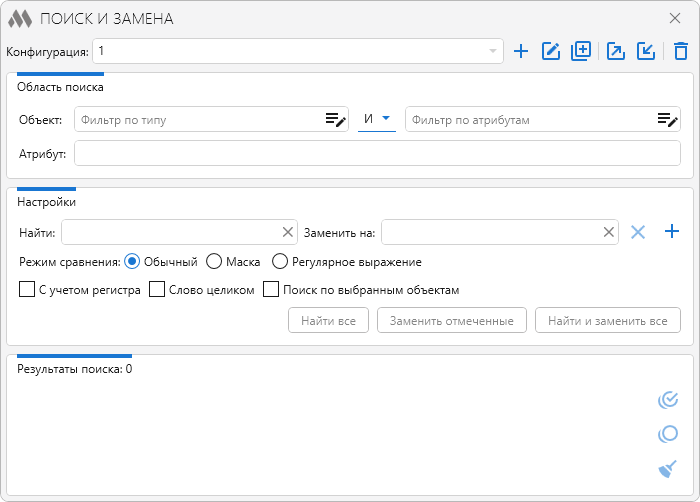Click into the 'Атрибут' input field
Screen dimensions: 700x502
coord(377,153)
